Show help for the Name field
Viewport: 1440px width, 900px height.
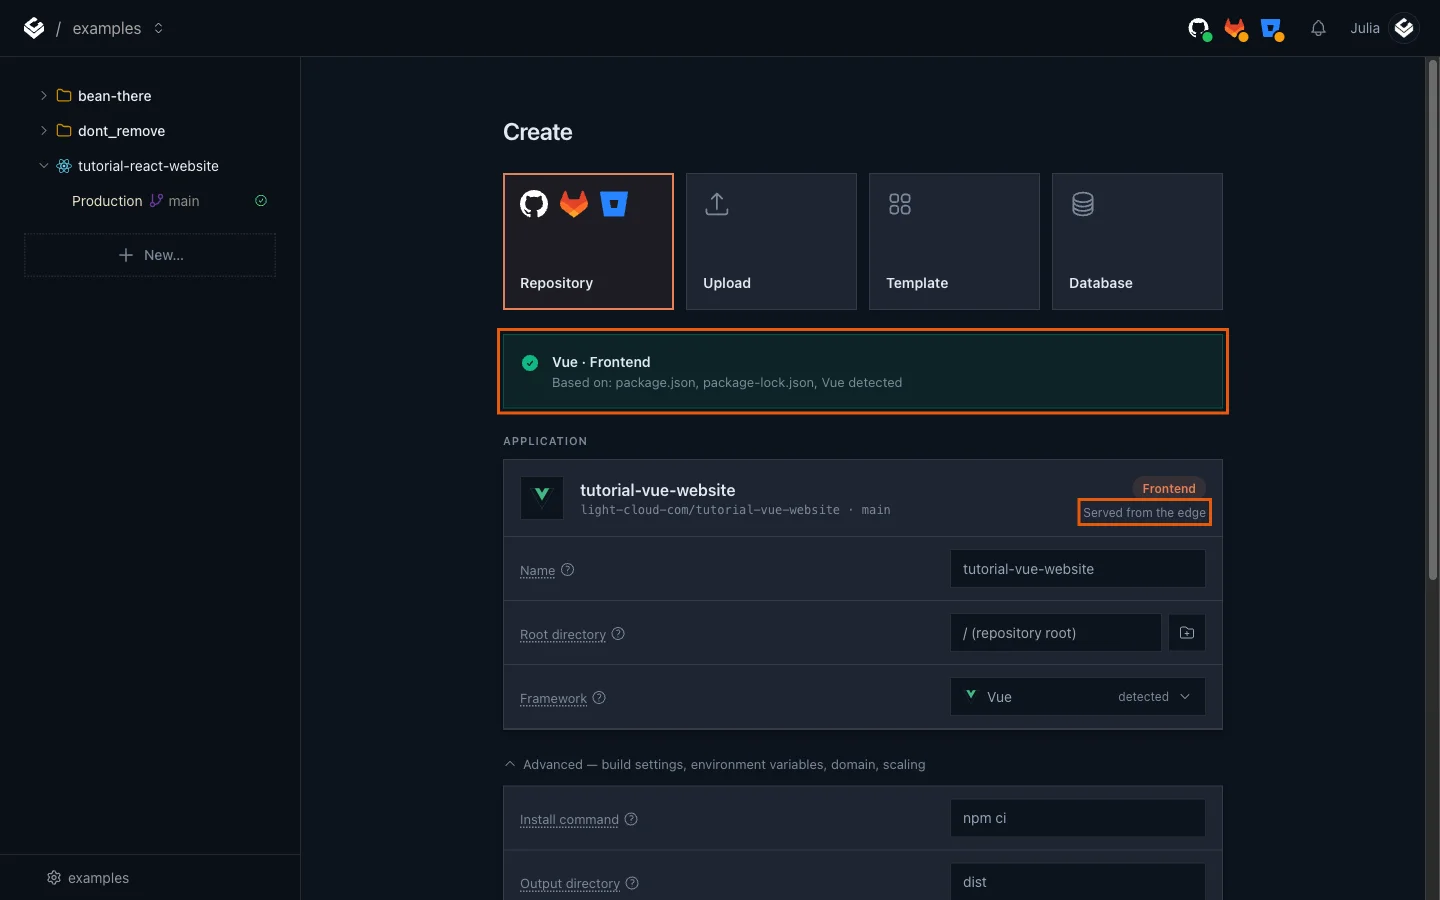click(568, 570)
